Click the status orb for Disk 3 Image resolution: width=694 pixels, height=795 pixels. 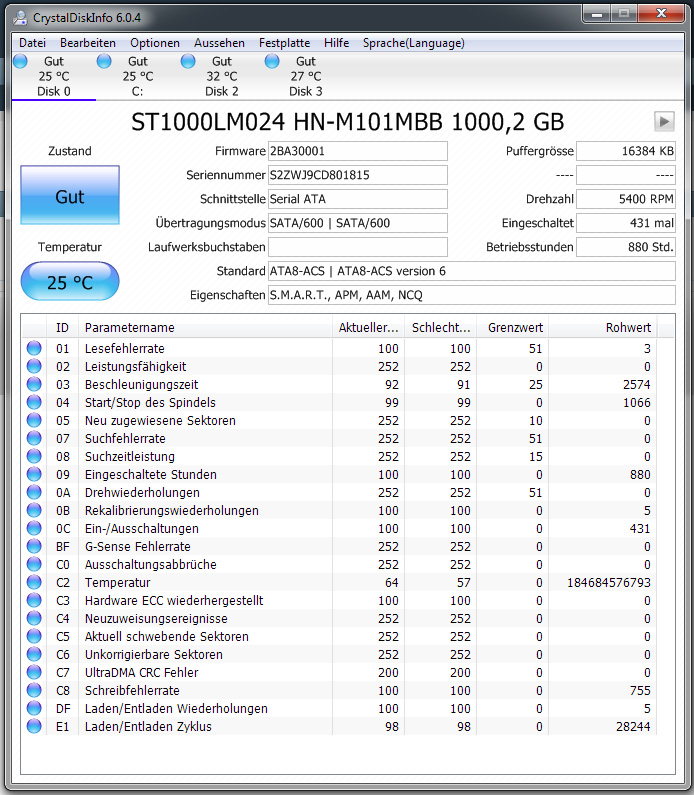pos(272,62)
